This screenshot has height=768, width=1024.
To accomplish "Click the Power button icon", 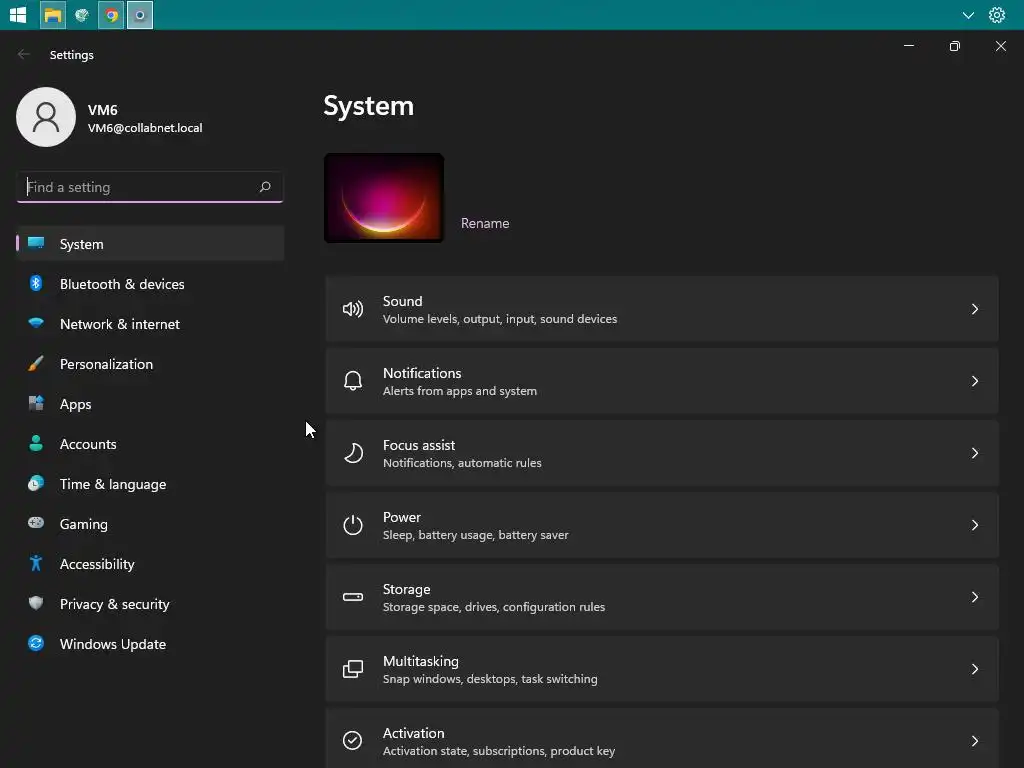I will click(353, 525).
